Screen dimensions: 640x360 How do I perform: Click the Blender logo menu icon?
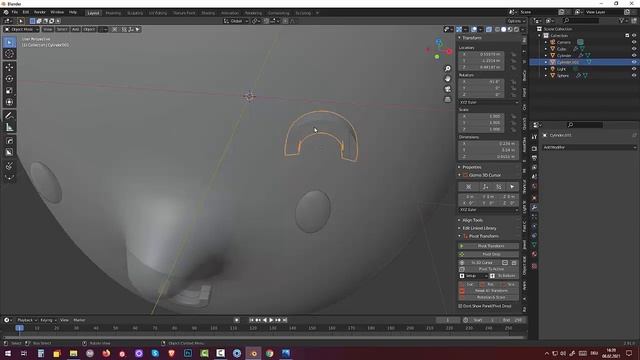[6, 12]
